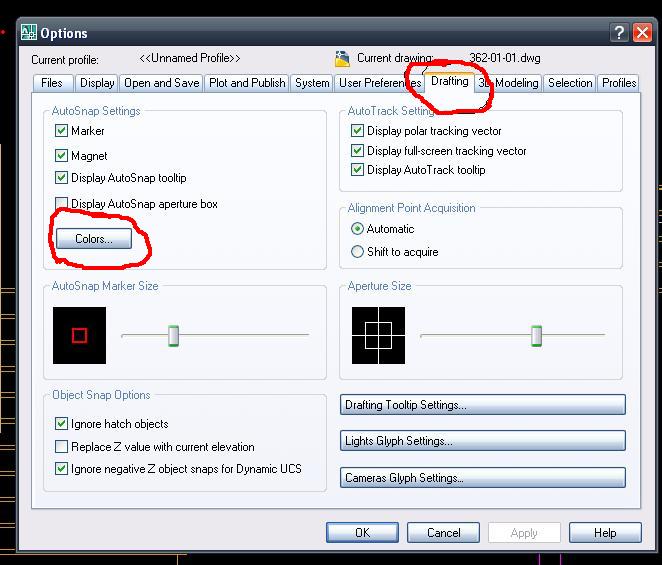
Task: Open Cameras Glyph Settings
Action: [483, 478]
